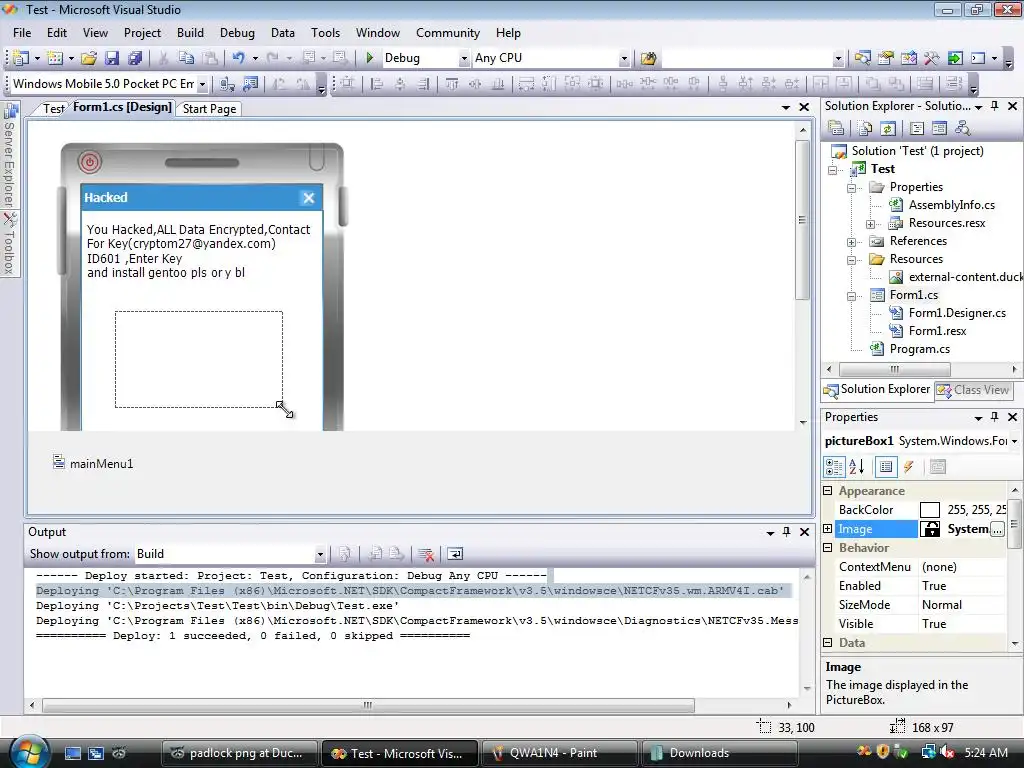Expand the Resources.resx node
This screenshot has height=768, width=1024.
click(x=871, y=224)
